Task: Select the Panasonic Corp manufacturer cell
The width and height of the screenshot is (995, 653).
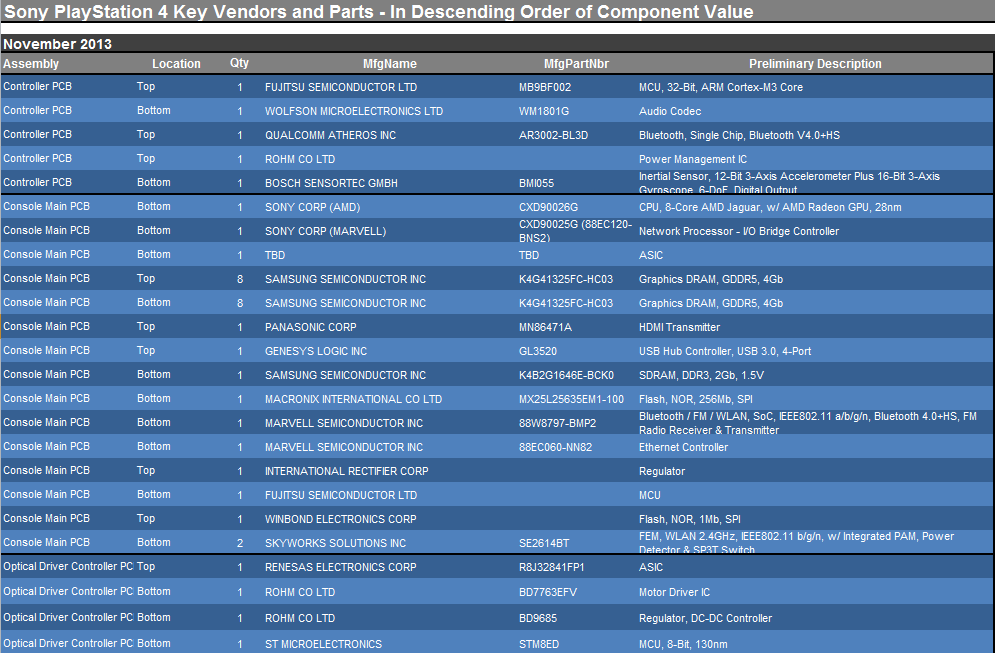Action: pos(310,328)
